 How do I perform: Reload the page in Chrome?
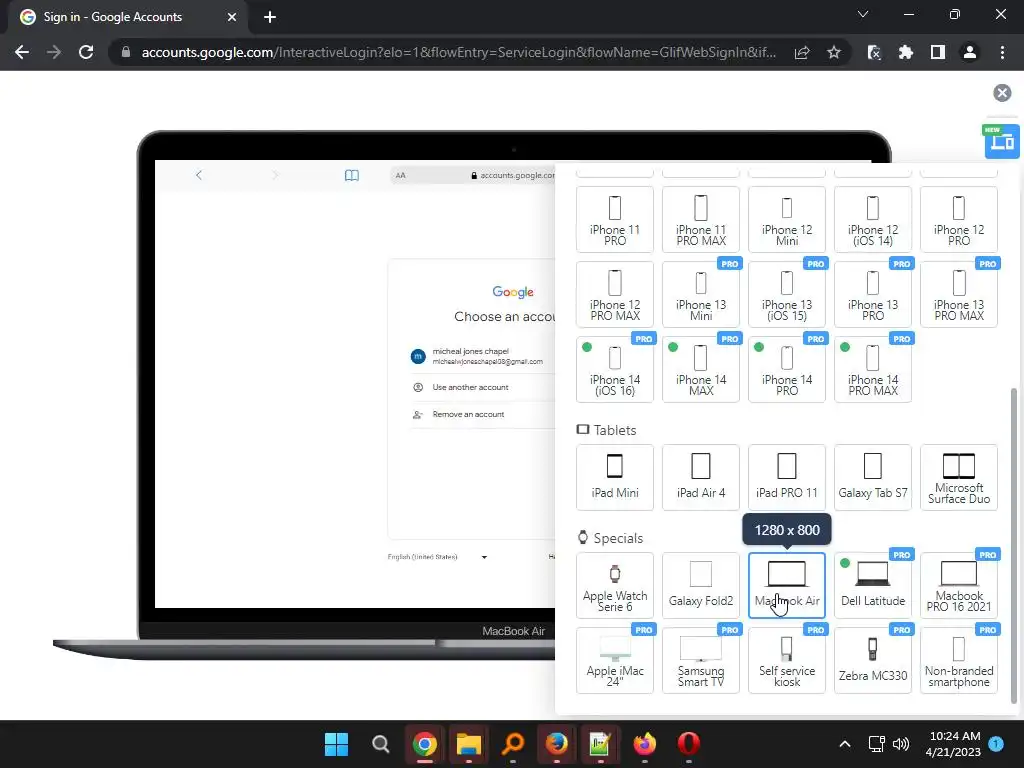86,52
